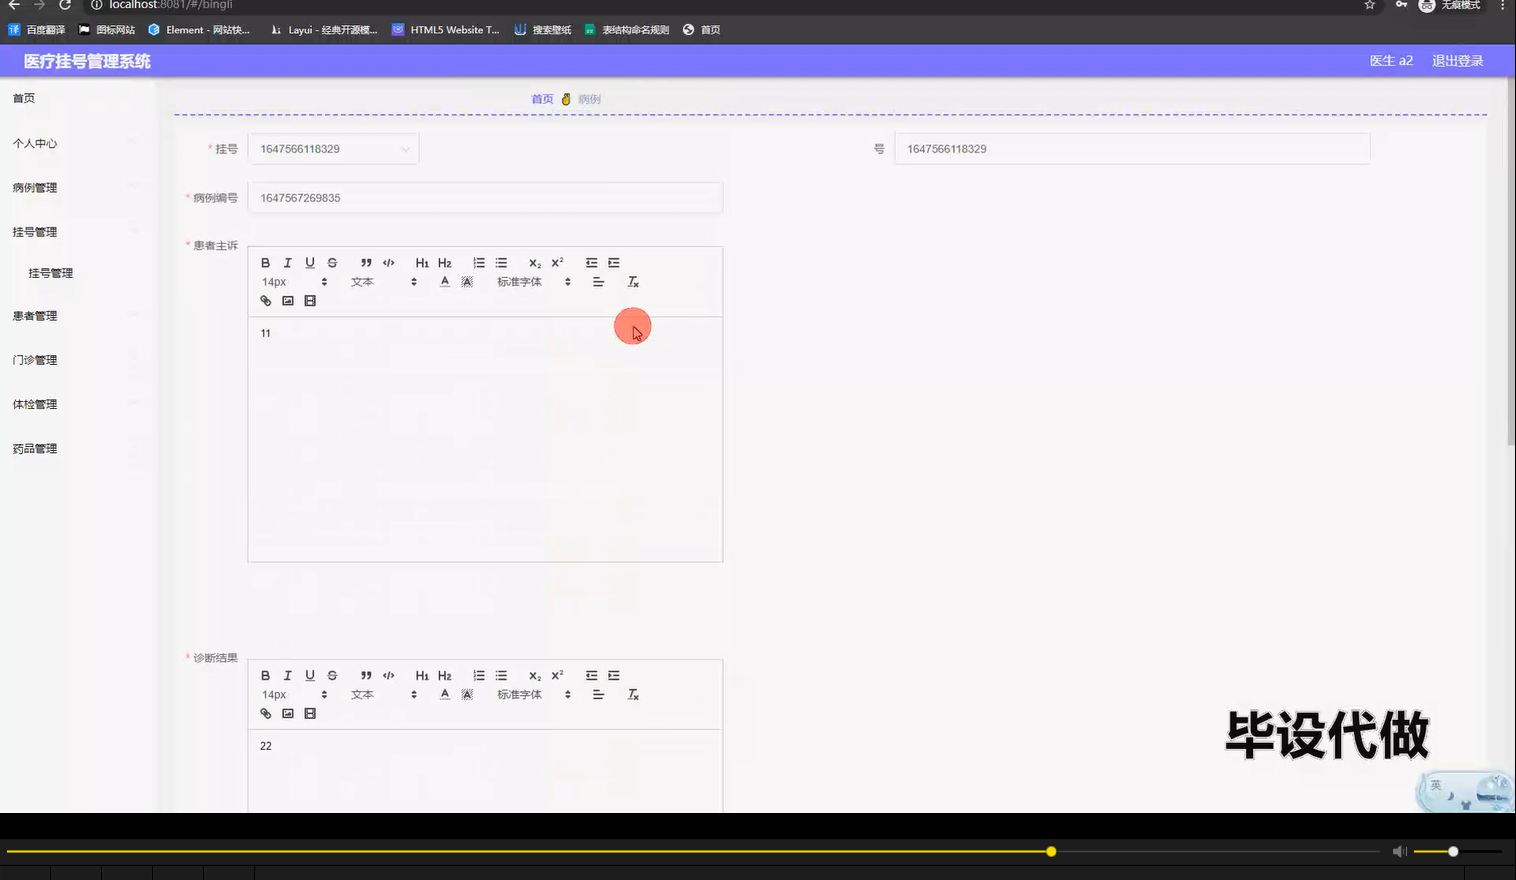Open text alignment dropdown in 诊断结果 editor

pos(598,695)
